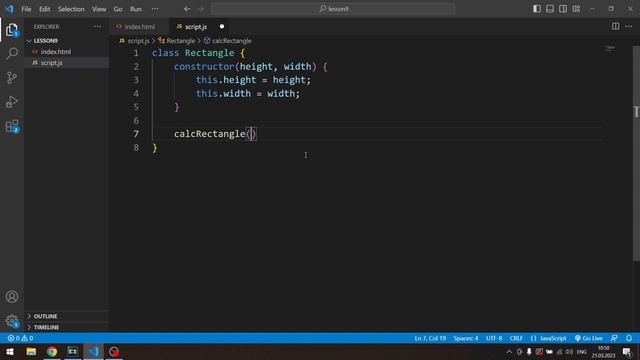Open the Customize Layout icon

pyautogui.click(x=576, y=9)
